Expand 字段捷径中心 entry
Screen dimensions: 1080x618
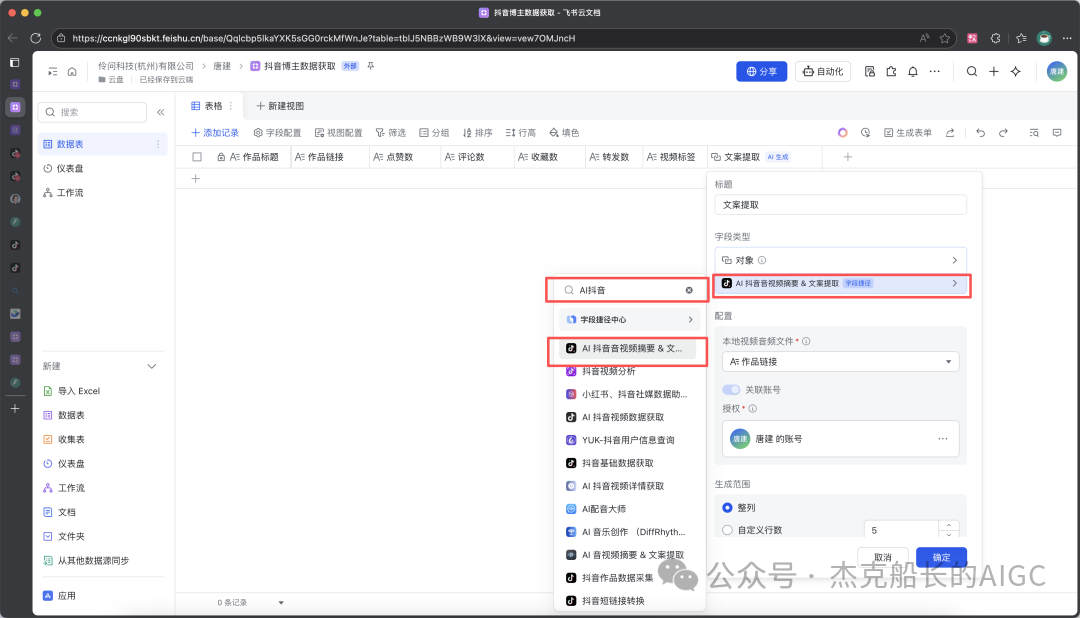pyautogui.click(x=630, y=320)
